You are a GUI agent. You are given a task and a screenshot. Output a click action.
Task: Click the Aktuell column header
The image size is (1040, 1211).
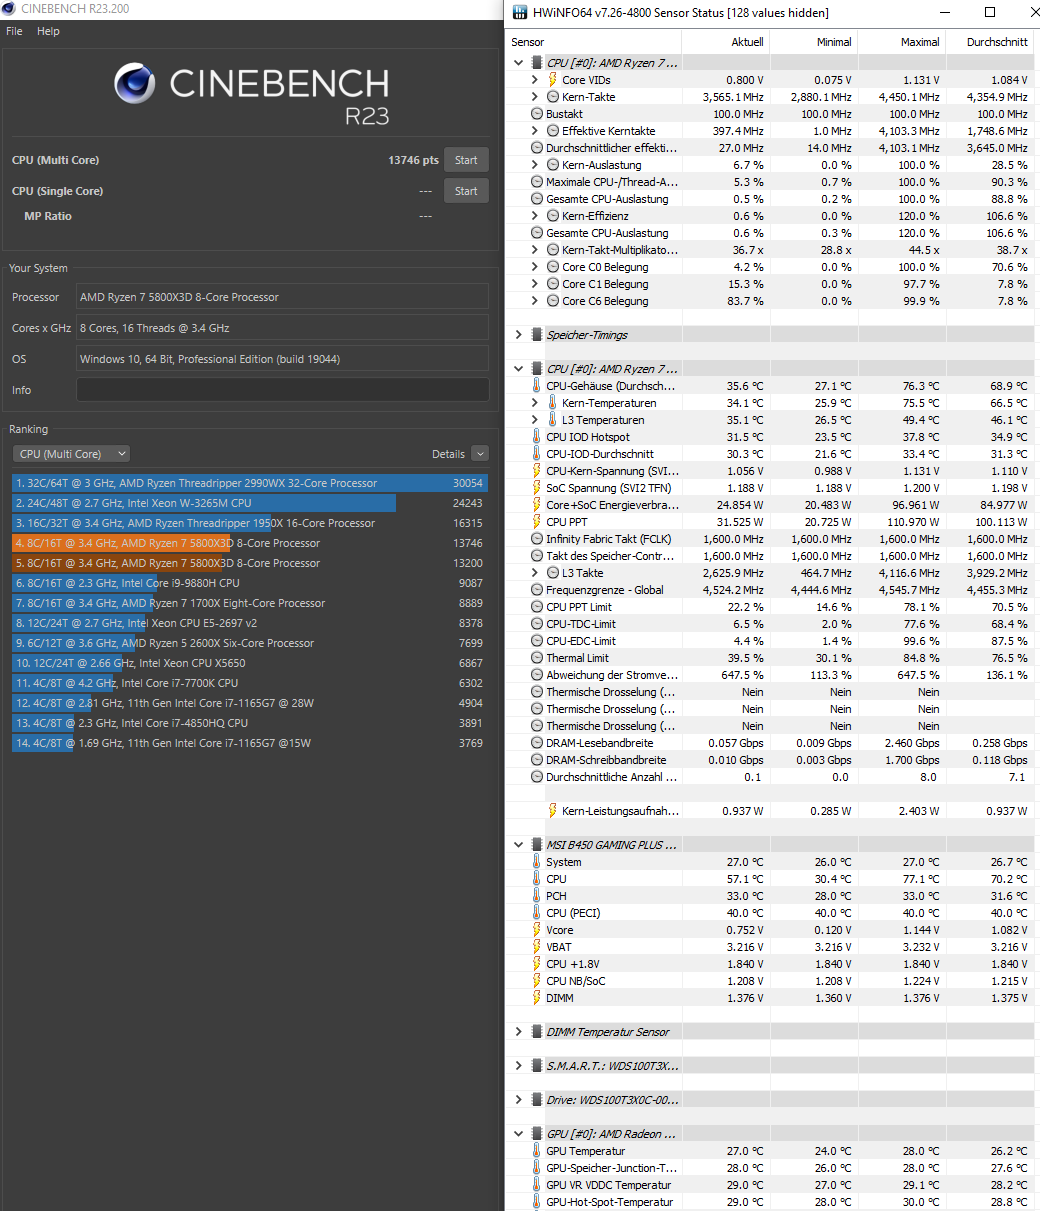pos(725,42)
